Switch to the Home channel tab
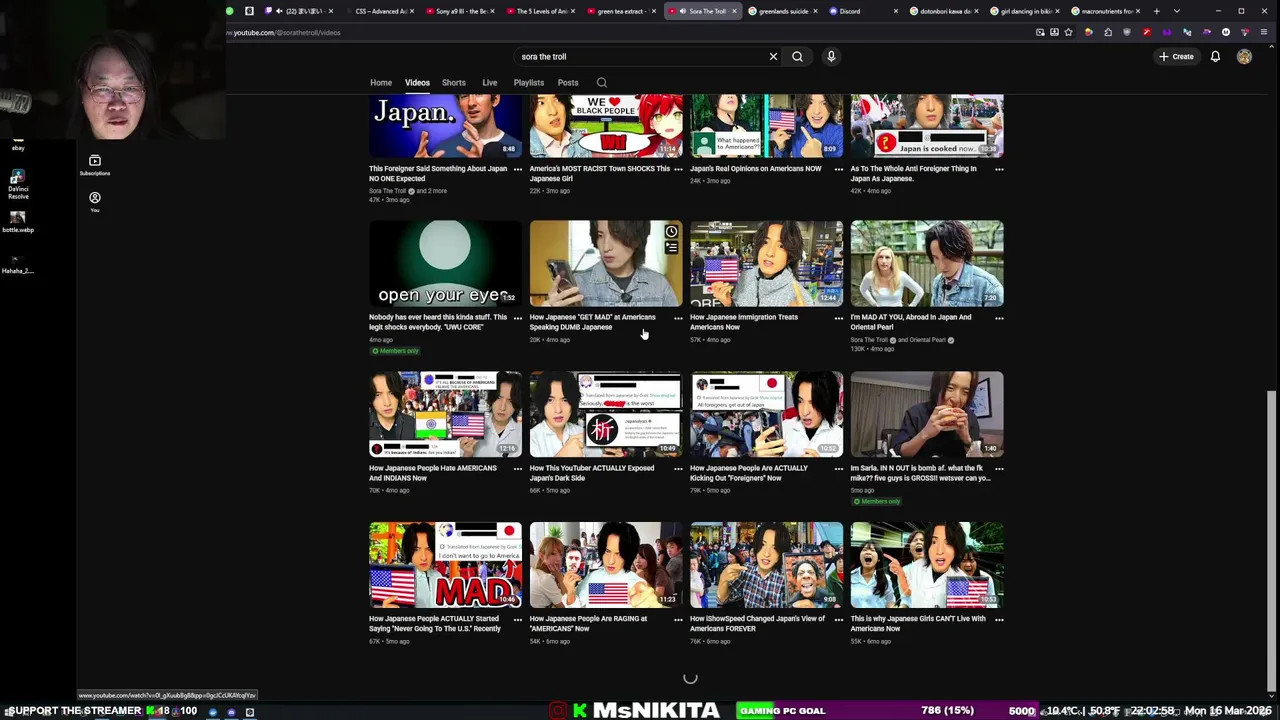This screenshot has height=720, width=1280. tap(381, 83)
